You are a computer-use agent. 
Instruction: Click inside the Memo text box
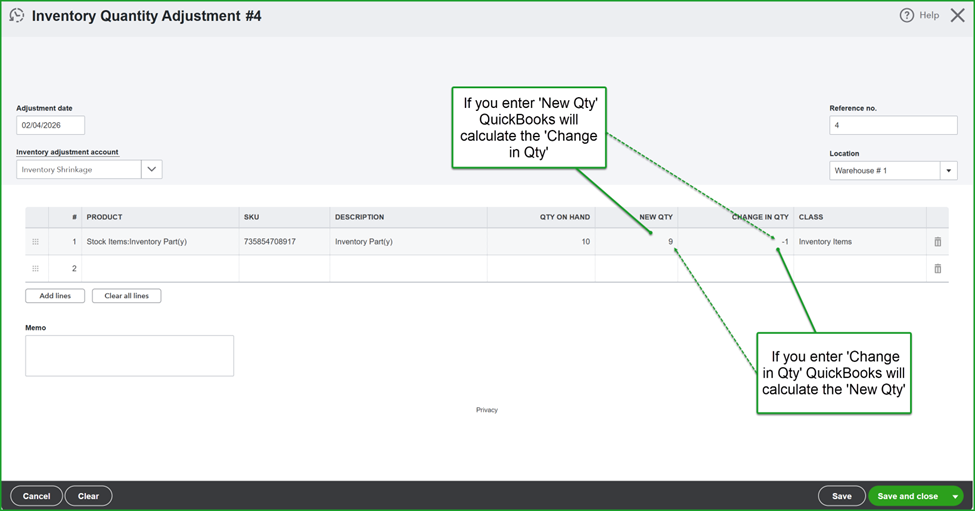coord(129,355)
